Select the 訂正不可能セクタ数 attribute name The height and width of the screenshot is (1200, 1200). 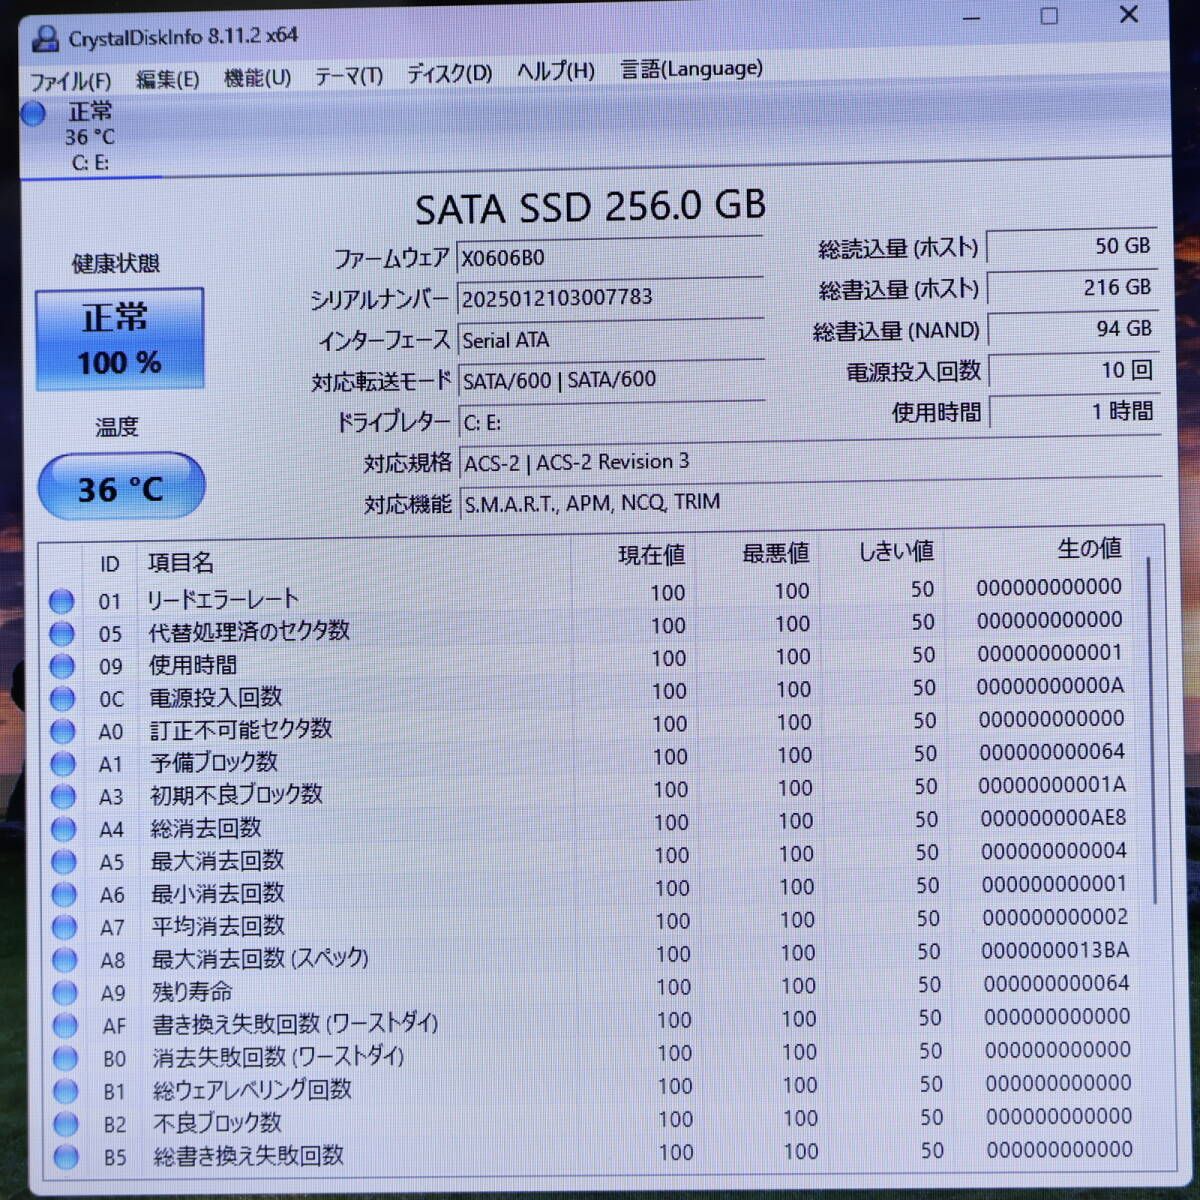pos(241,730)
